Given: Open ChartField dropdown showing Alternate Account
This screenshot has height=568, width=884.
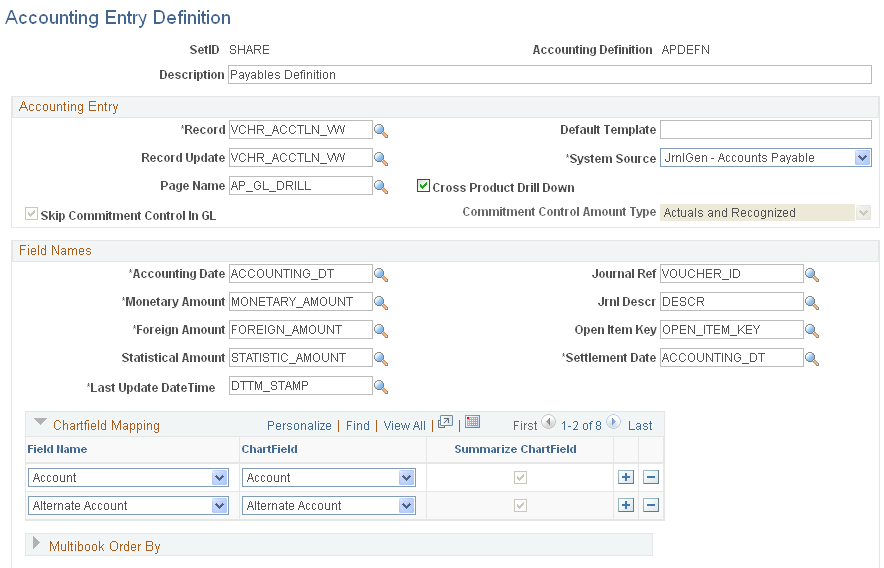Looking at the screenshot, I should pos(329,505).
